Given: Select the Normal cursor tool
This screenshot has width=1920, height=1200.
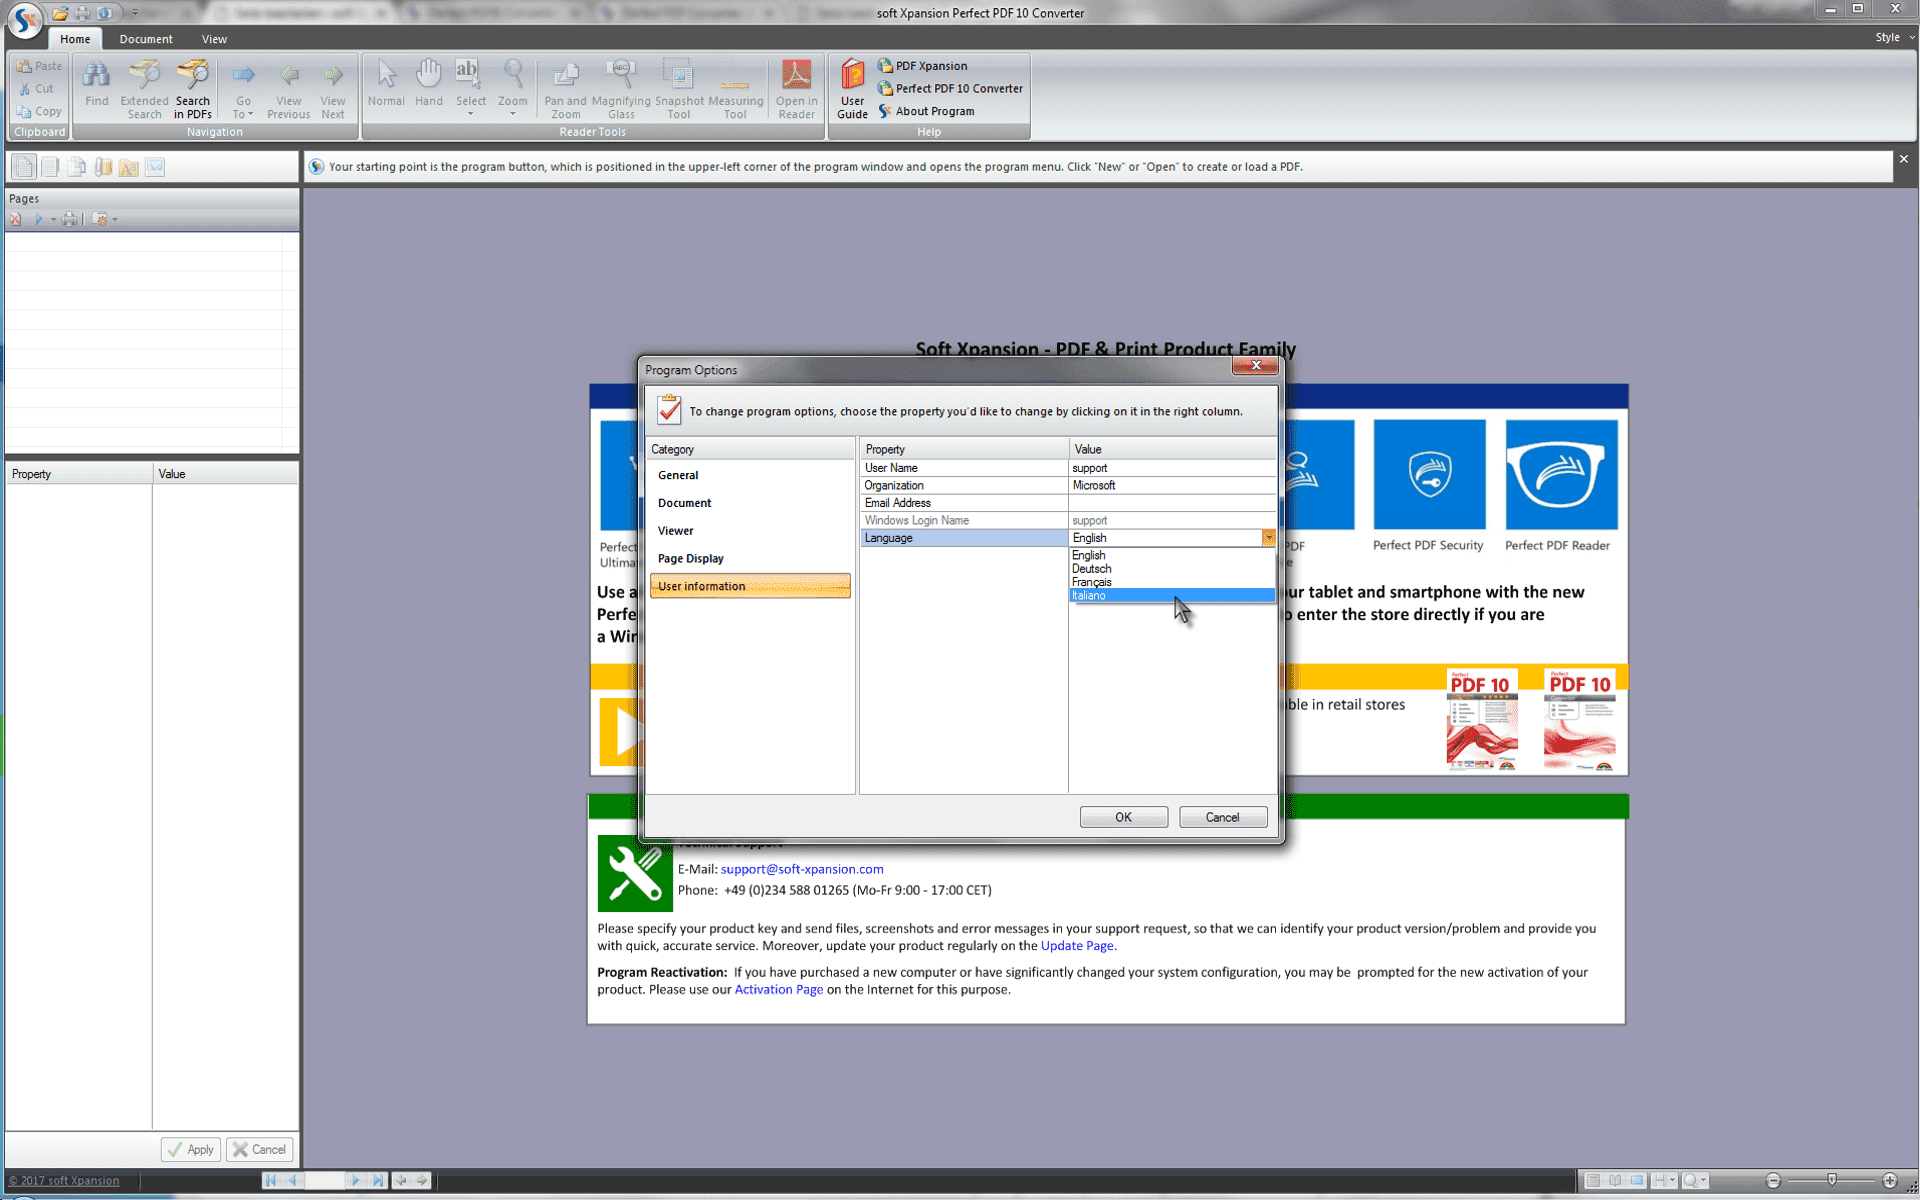Looking at the screenshot, I should pyautogui.click(x=386, y=84).
